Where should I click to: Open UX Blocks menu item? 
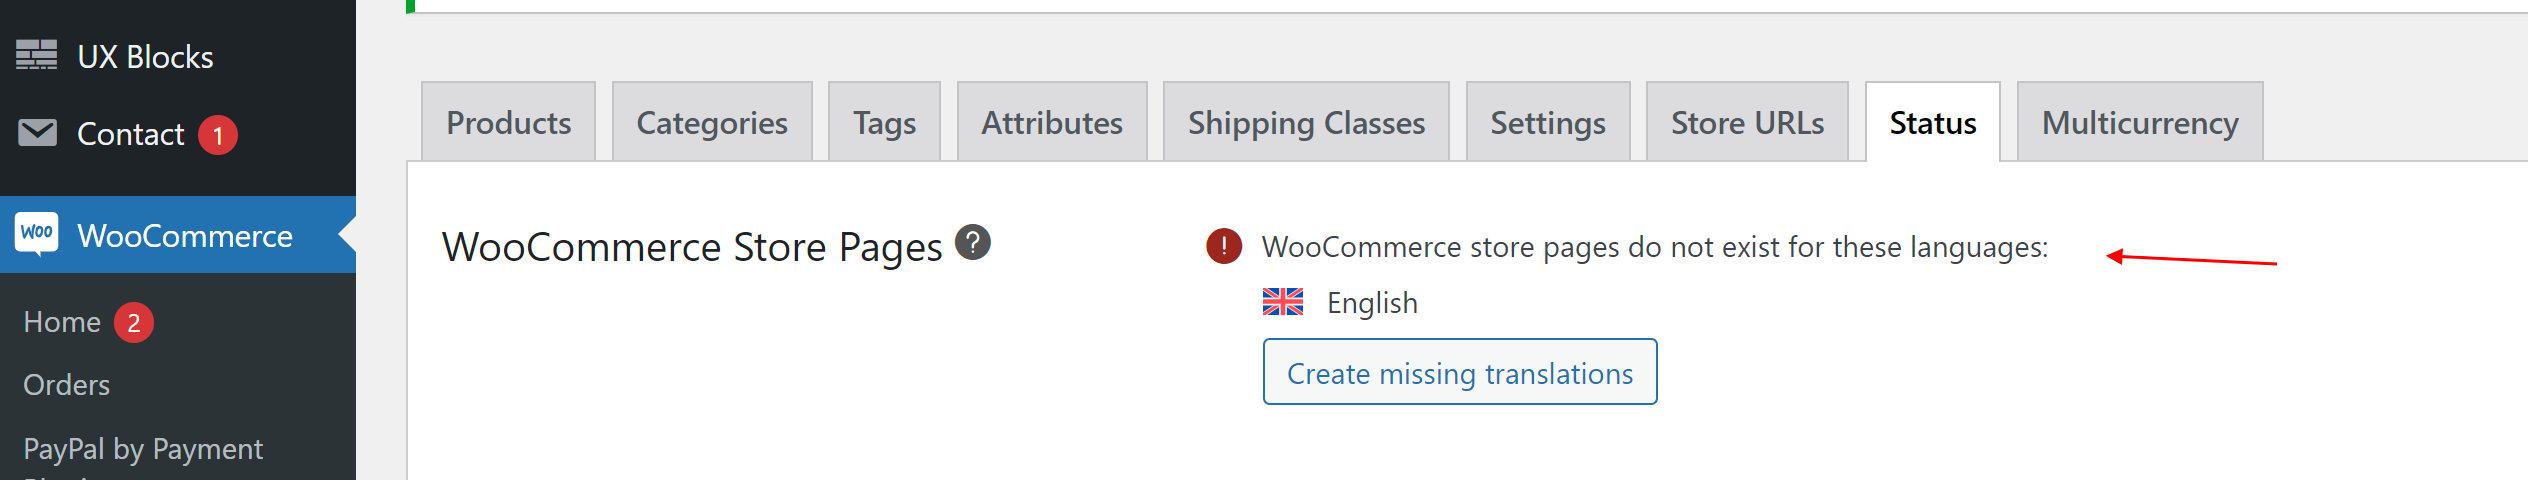click(x=146, y=57)
